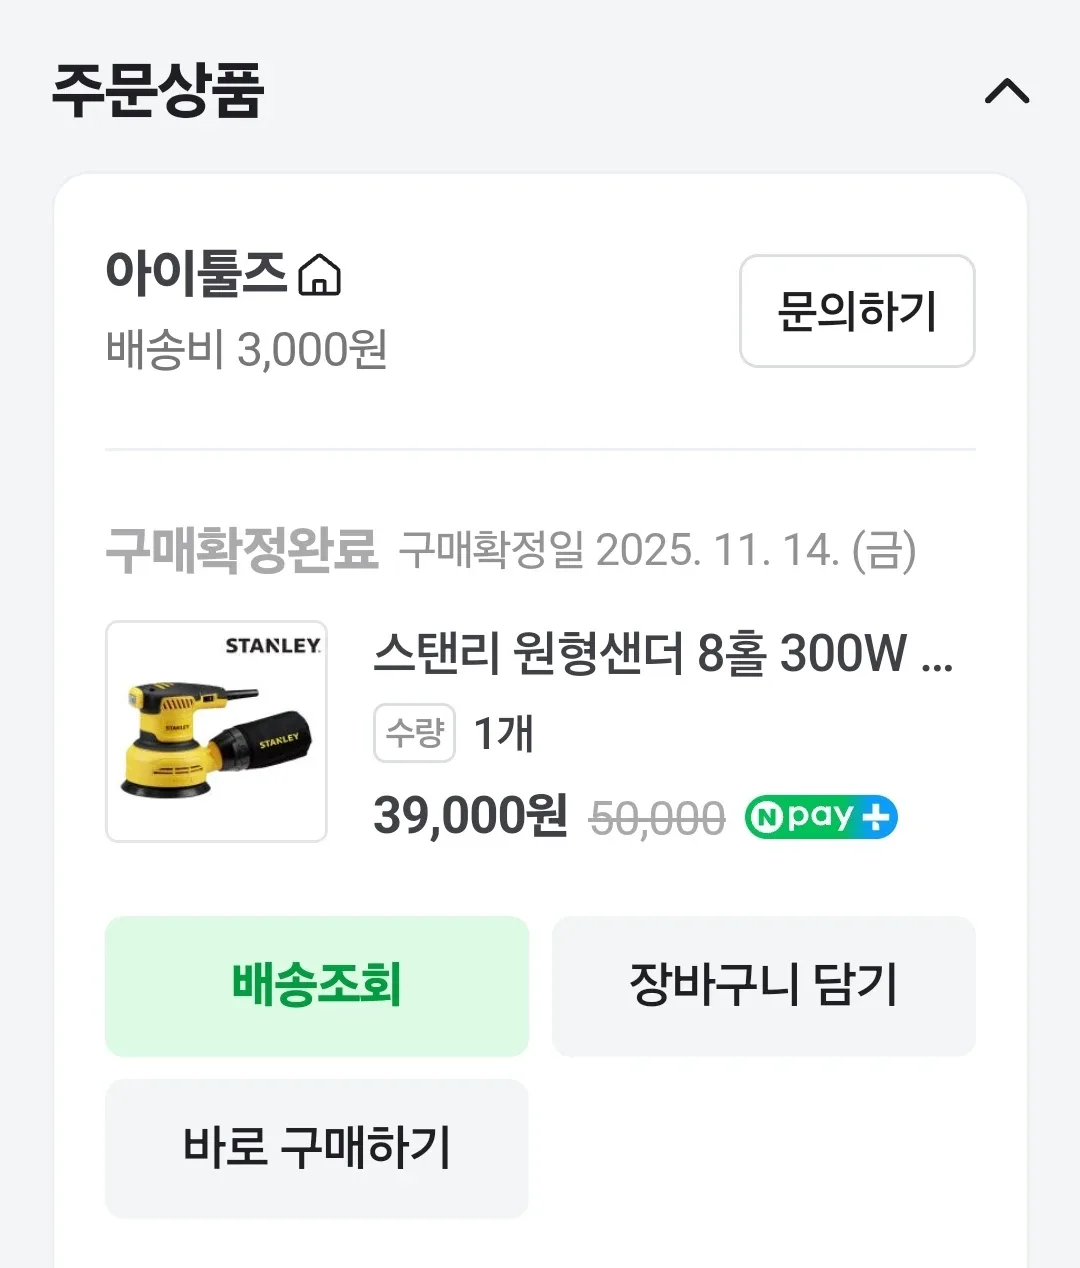Click the 39,000원 sale price

pos(470,816)
